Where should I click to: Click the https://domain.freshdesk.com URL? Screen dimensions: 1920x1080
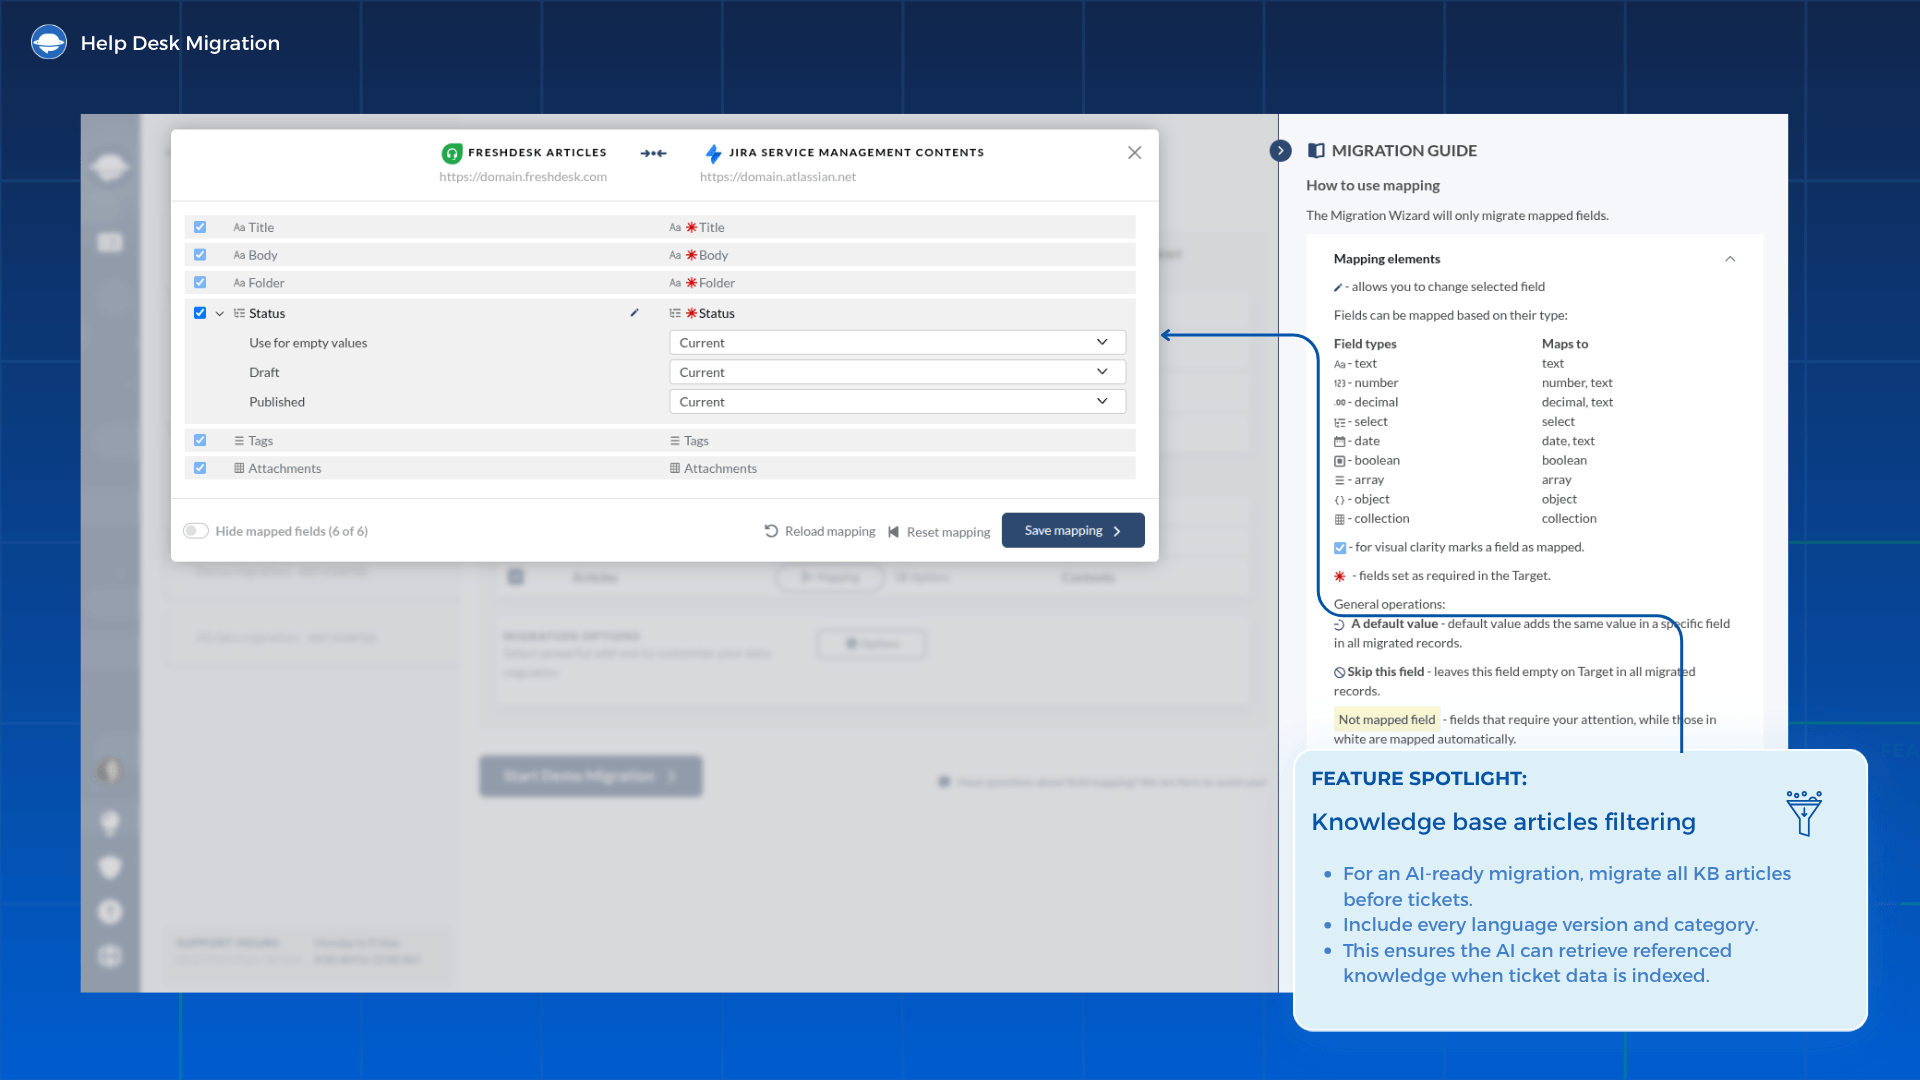coord(523,177)
